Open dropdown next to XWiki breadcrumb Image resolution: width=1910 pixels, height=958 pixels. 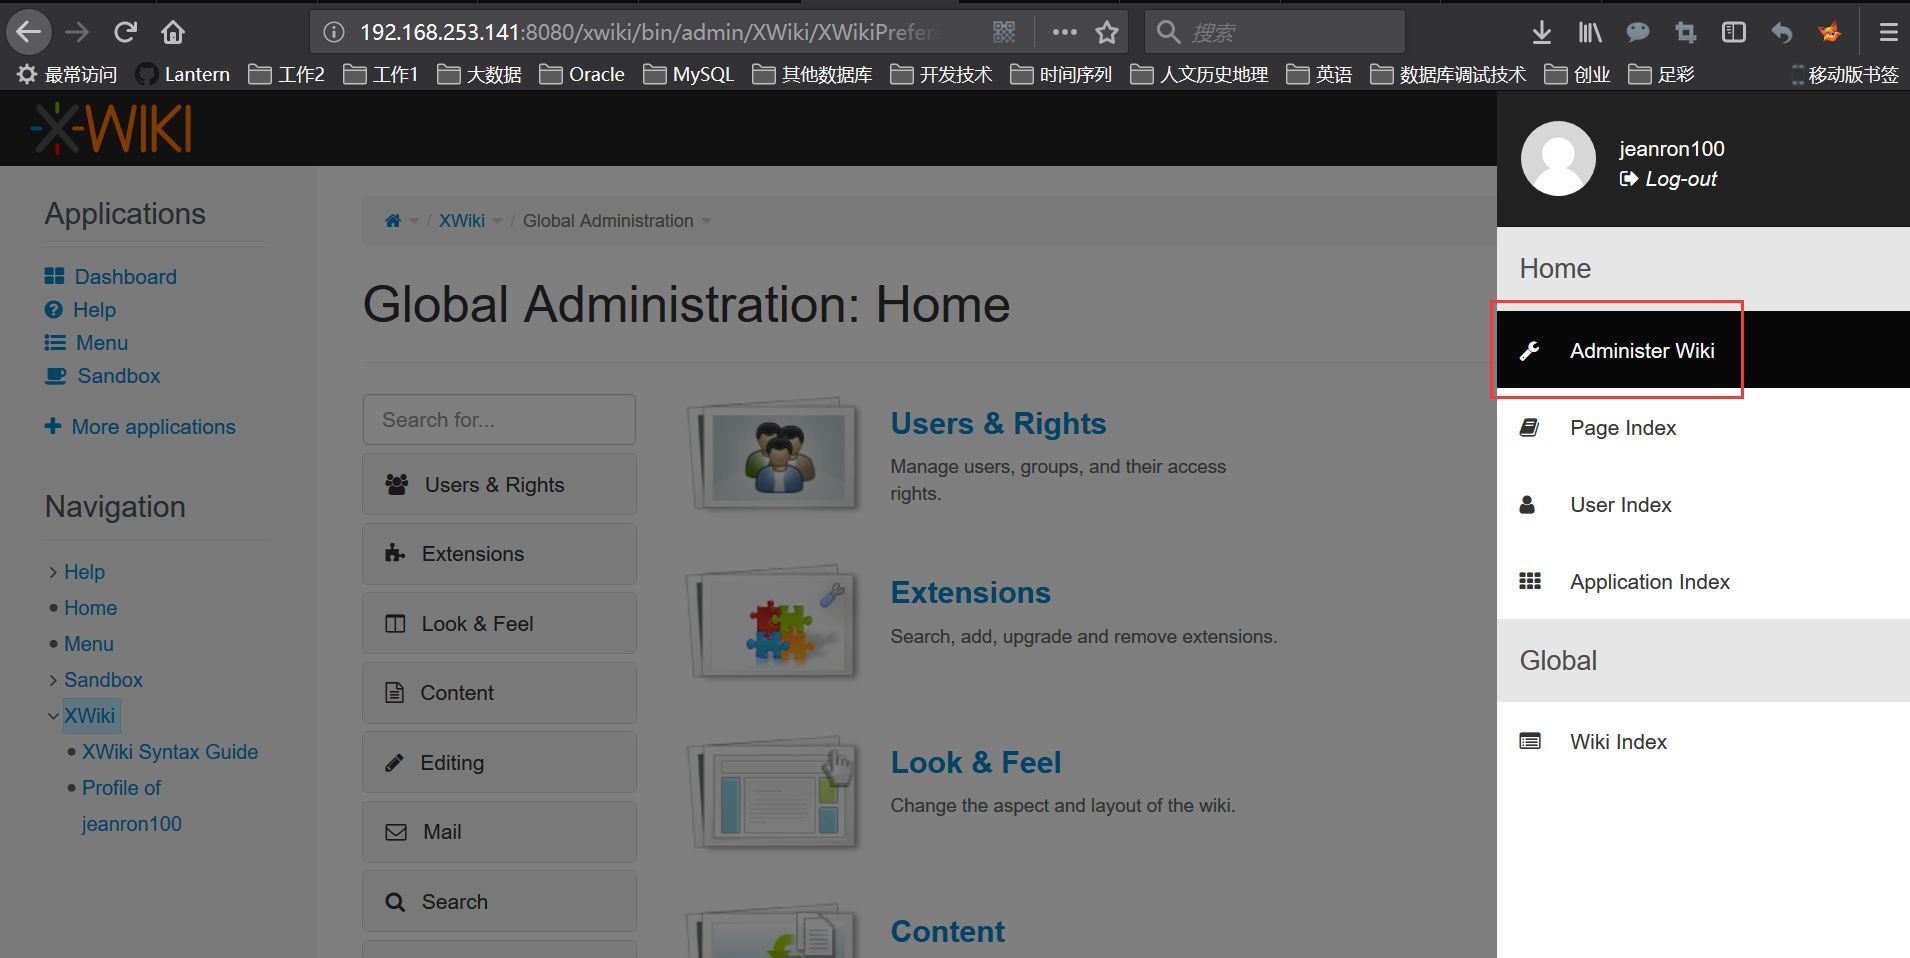coord(497,221)
